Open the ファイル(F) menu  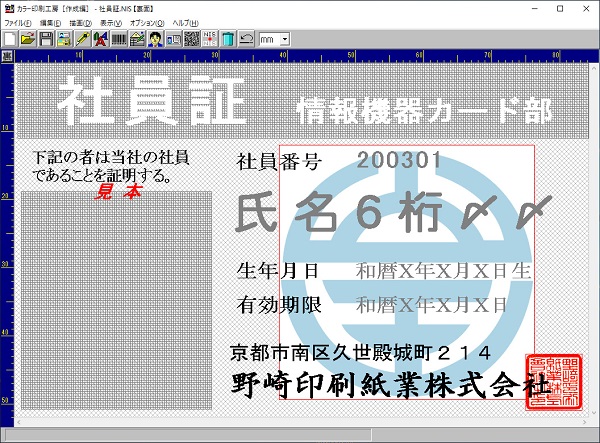tap(18, 23)
